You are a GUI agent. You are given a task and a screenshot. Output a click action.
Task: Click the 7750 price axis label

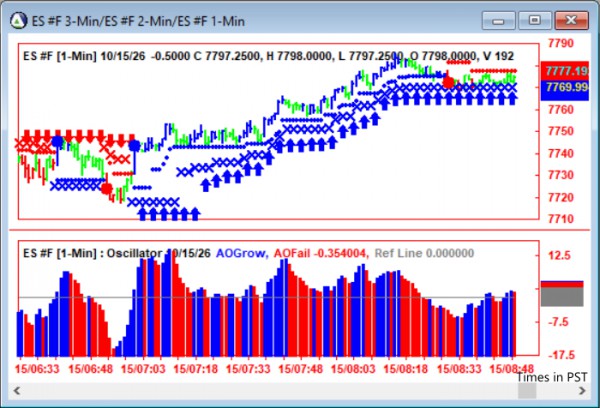point(561,131)
